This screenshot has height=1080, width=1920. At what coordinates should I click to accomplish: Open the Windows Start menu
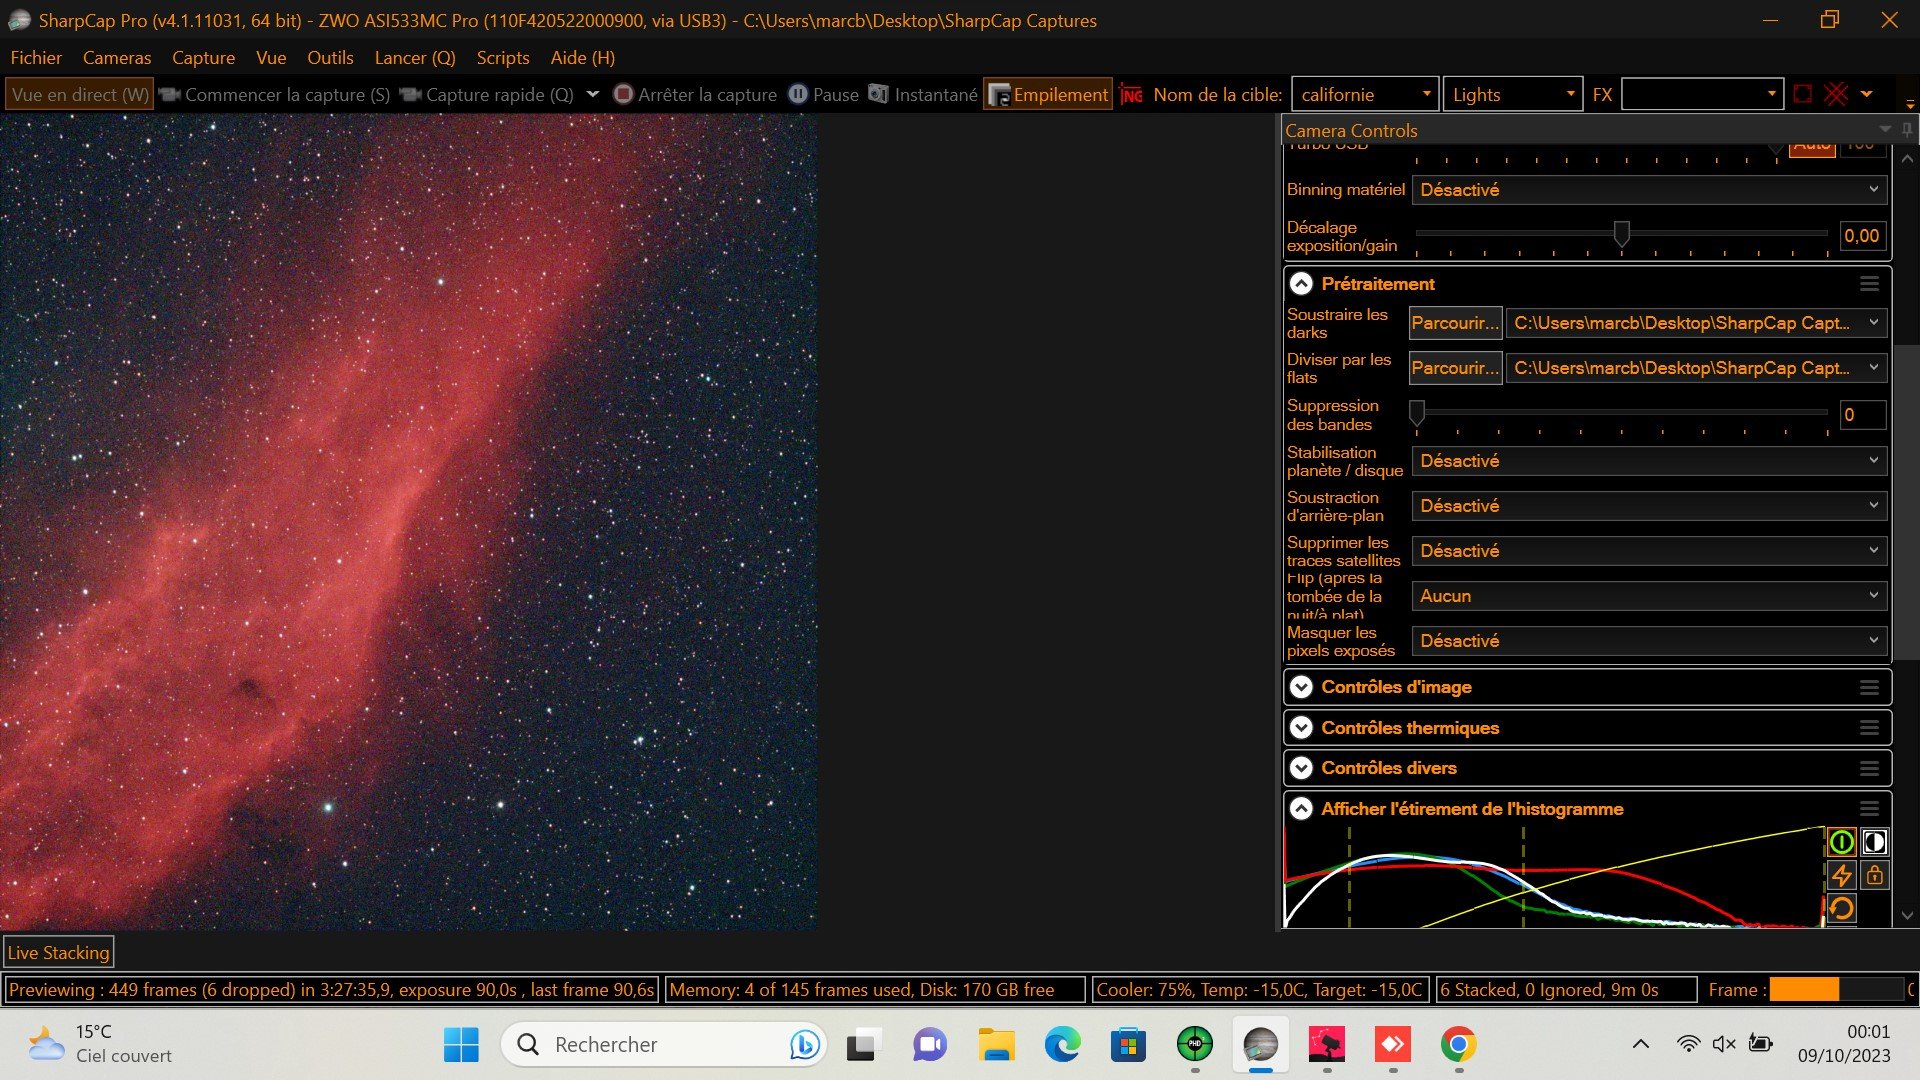[461, 1045]
